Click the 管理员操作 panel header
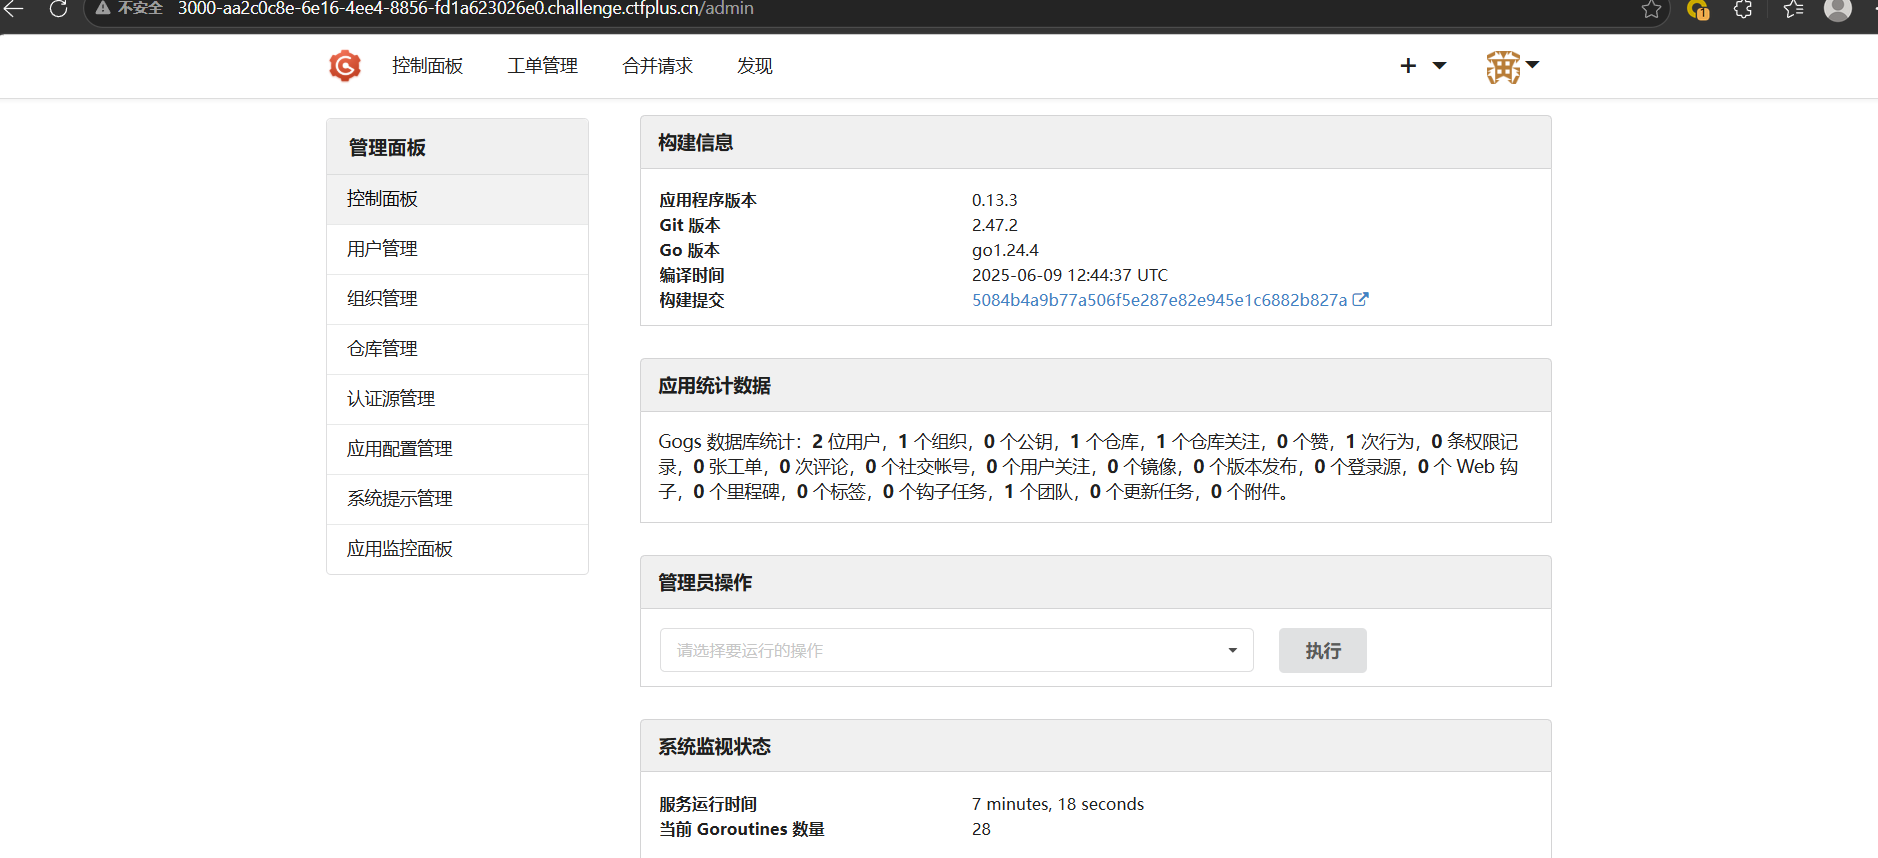Screen dimensions: 1878x858 (x=1095, y=583)
